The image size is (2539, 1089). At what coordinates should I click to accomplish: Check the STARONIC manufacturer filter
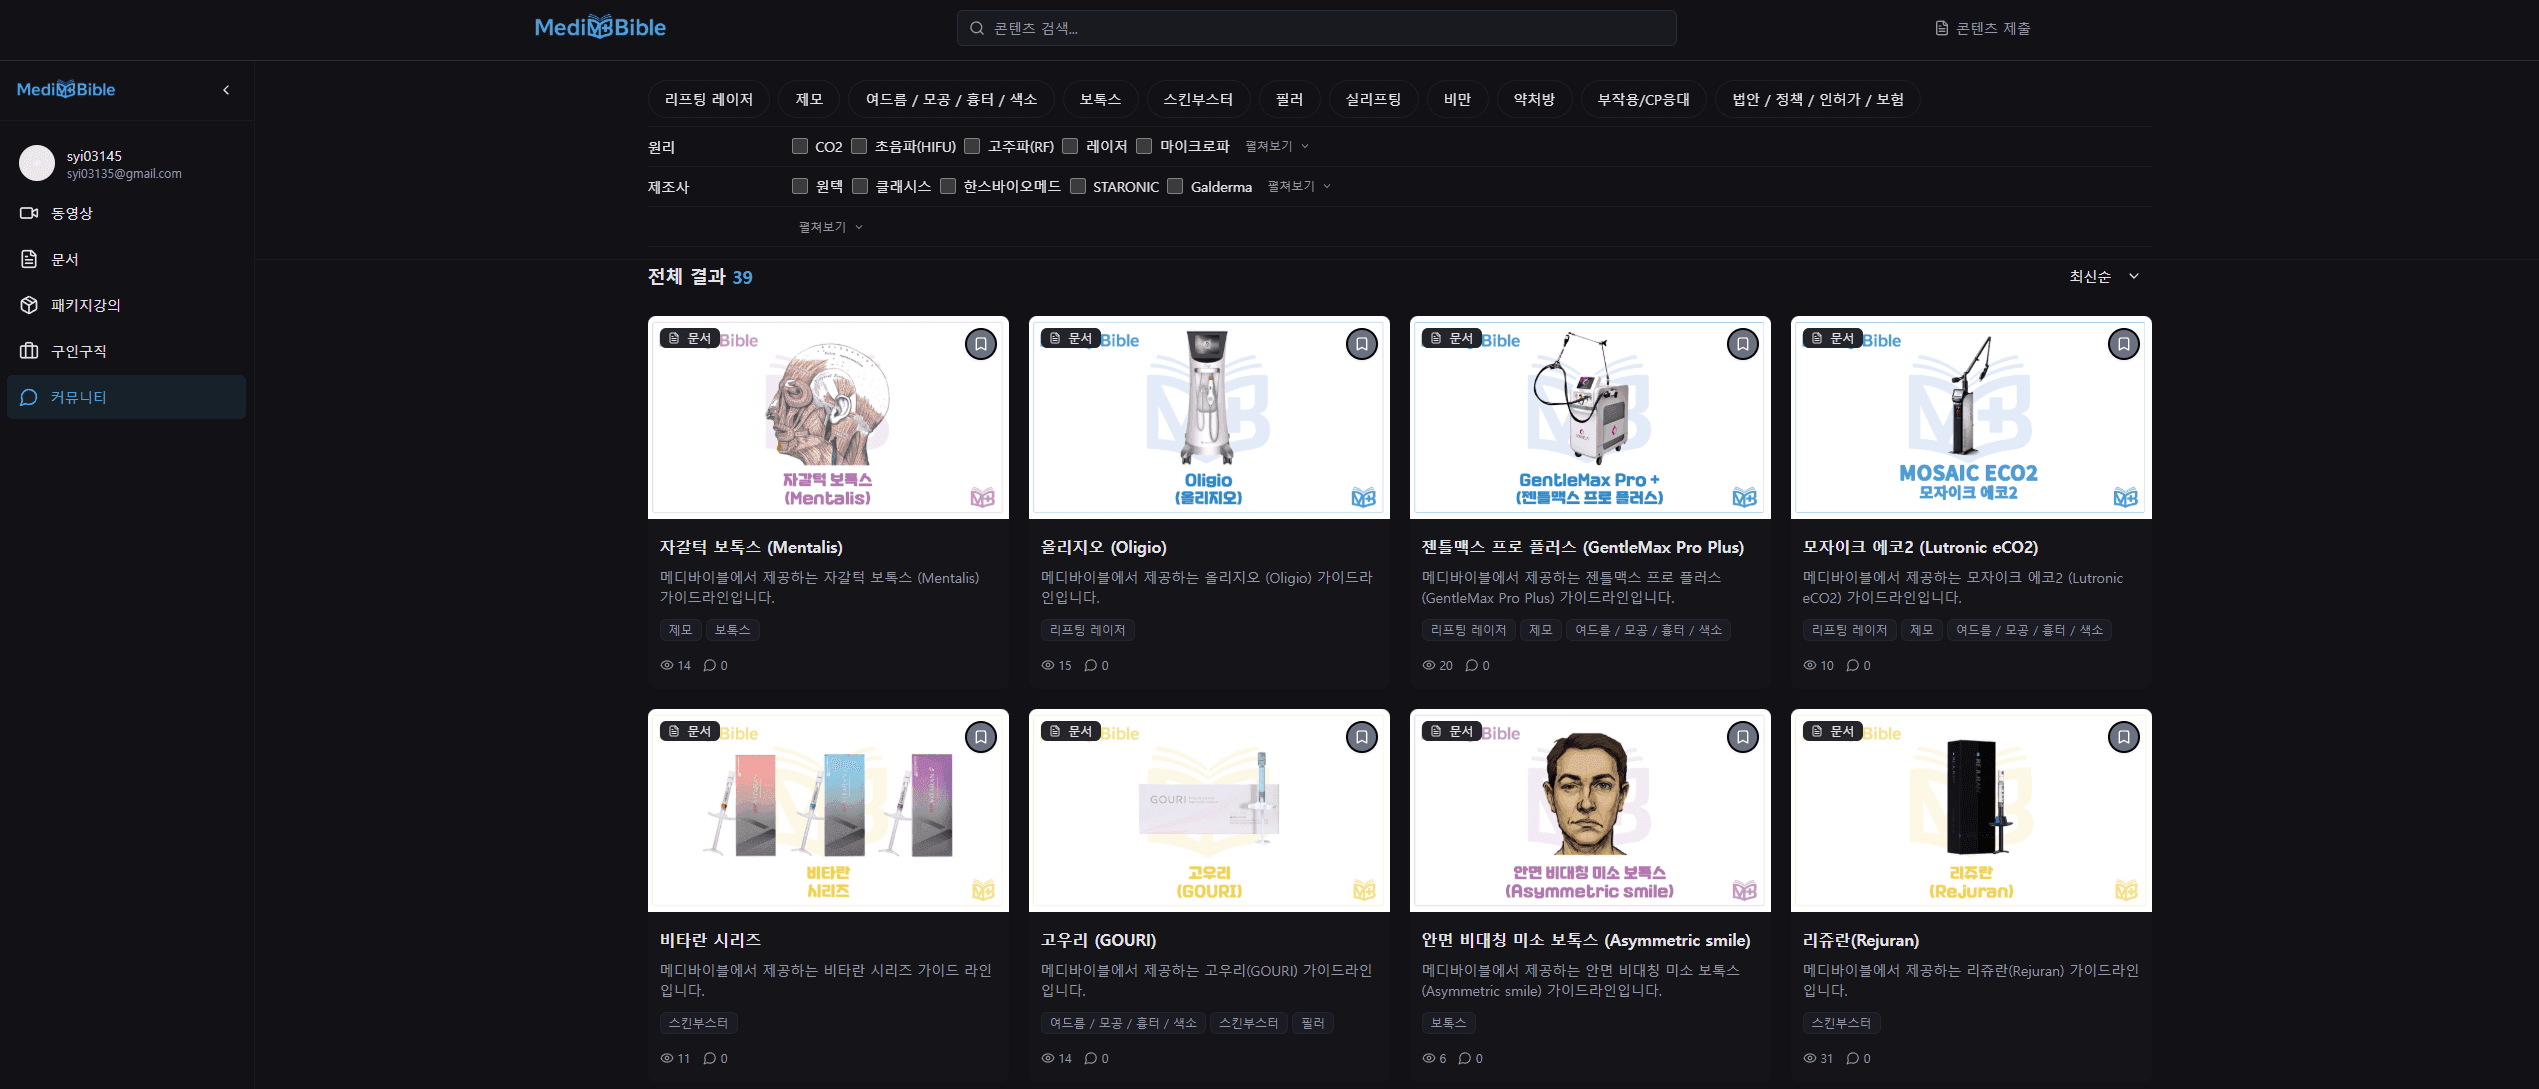coord(1078,186)
